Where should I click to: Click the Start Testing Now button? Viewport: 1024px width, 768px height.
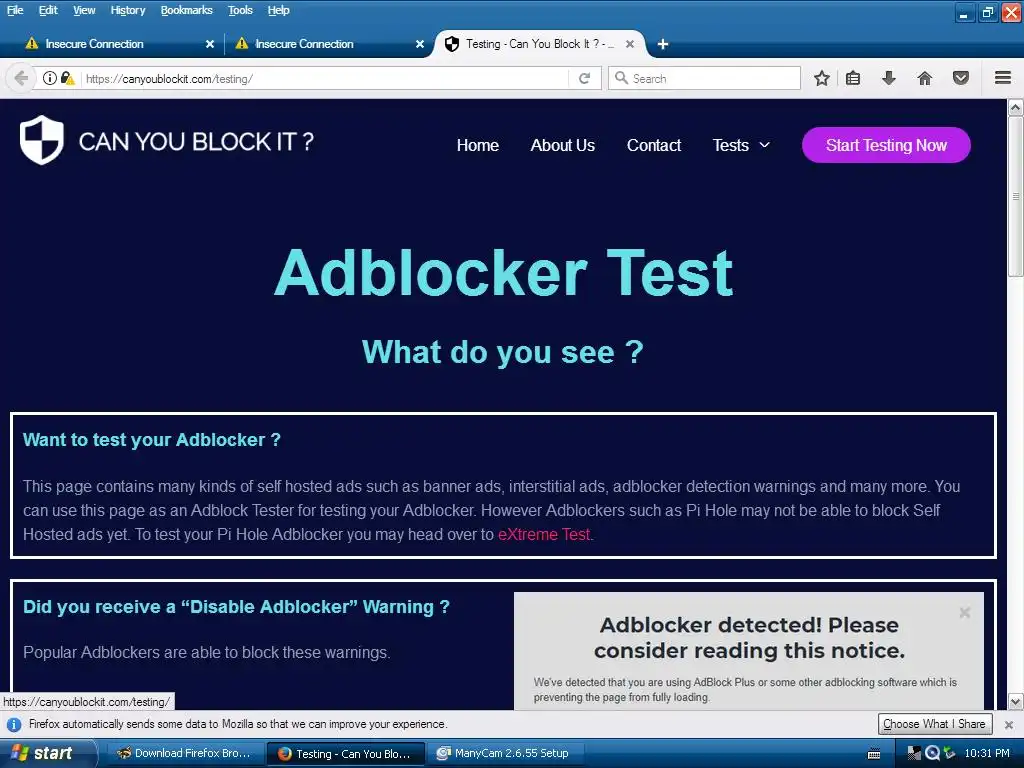[886, 145]
